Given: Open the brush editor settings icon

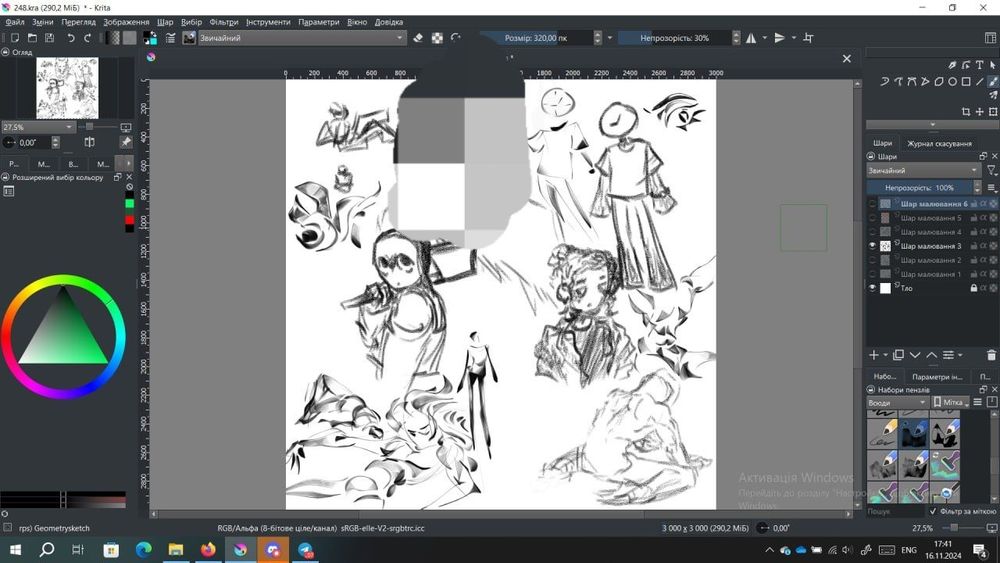Looking at the screenshot, I should 170,38.
